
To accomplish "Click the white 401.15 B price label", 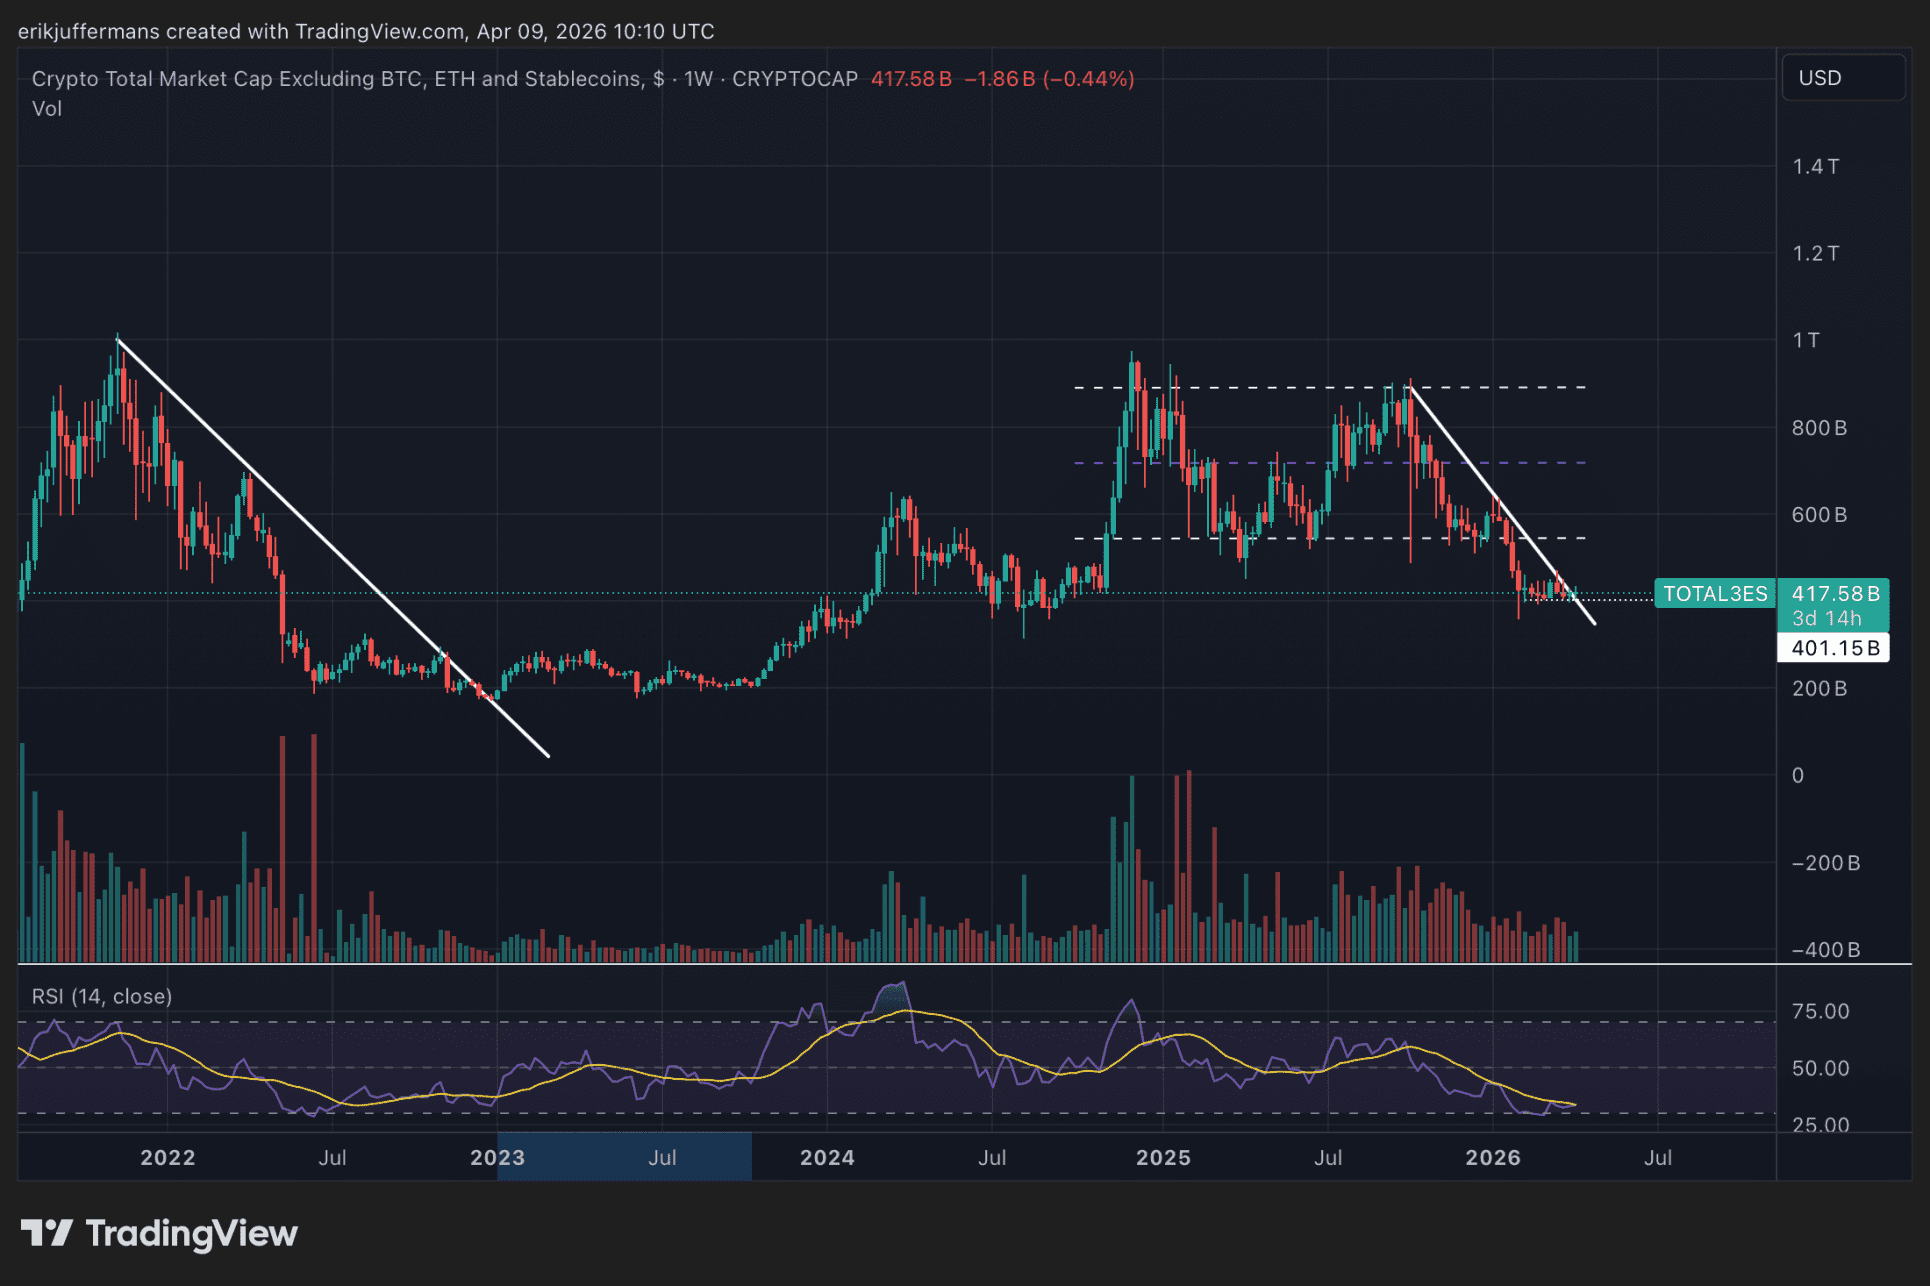I will [1834, 648].
